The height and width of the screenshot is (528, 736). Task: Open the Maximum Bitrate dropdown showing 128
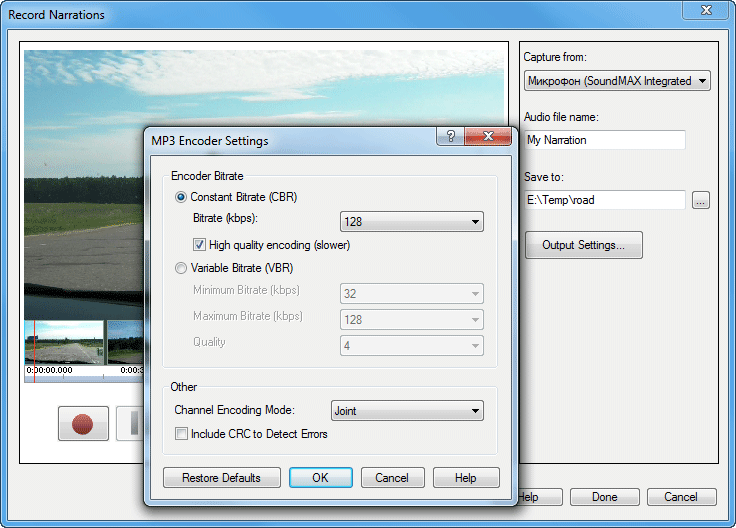(x=412, y=320)
